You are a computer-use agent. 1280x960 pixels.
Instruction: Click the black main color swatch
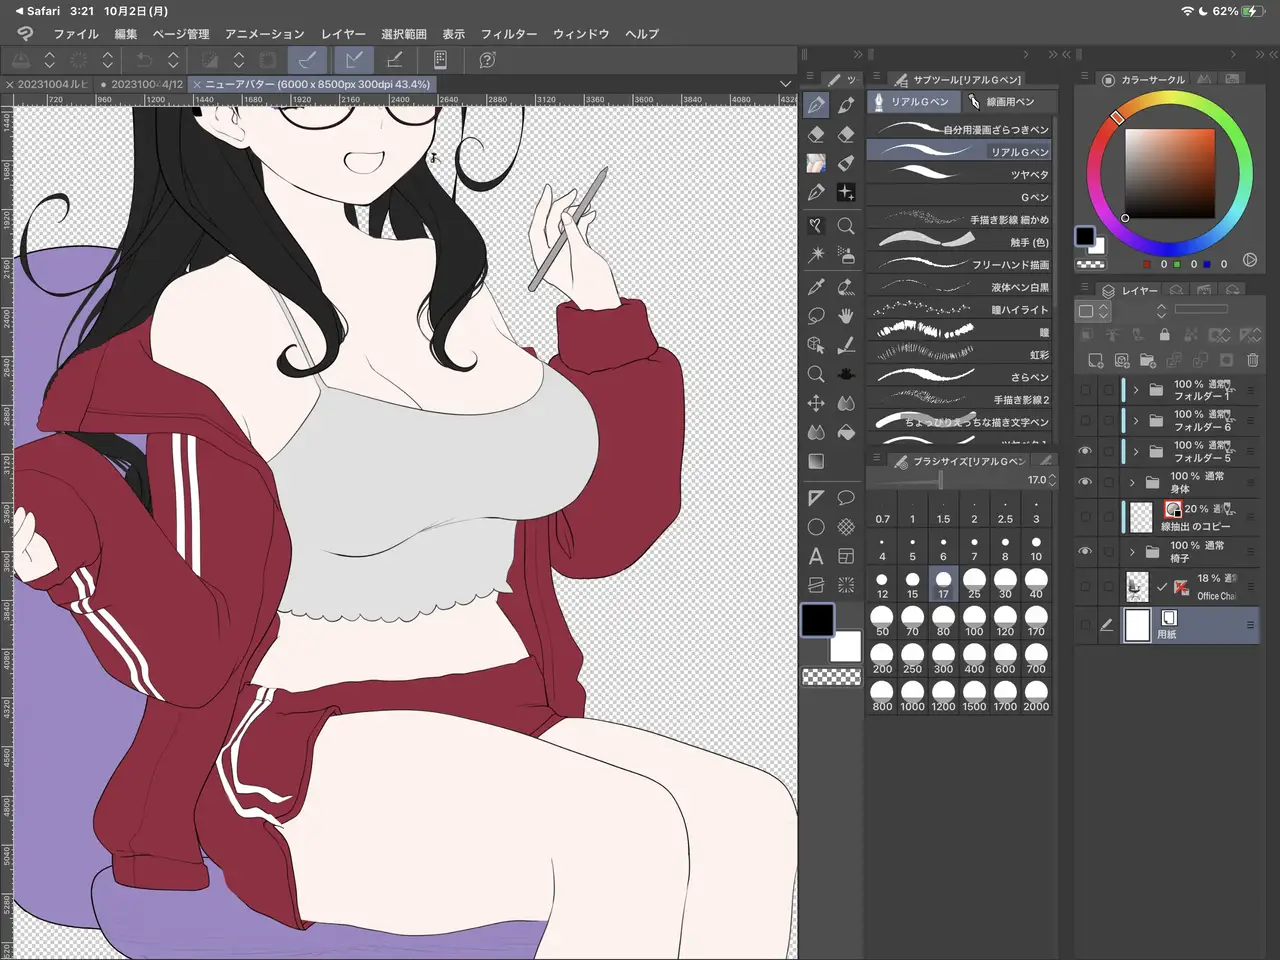(817, 620)
